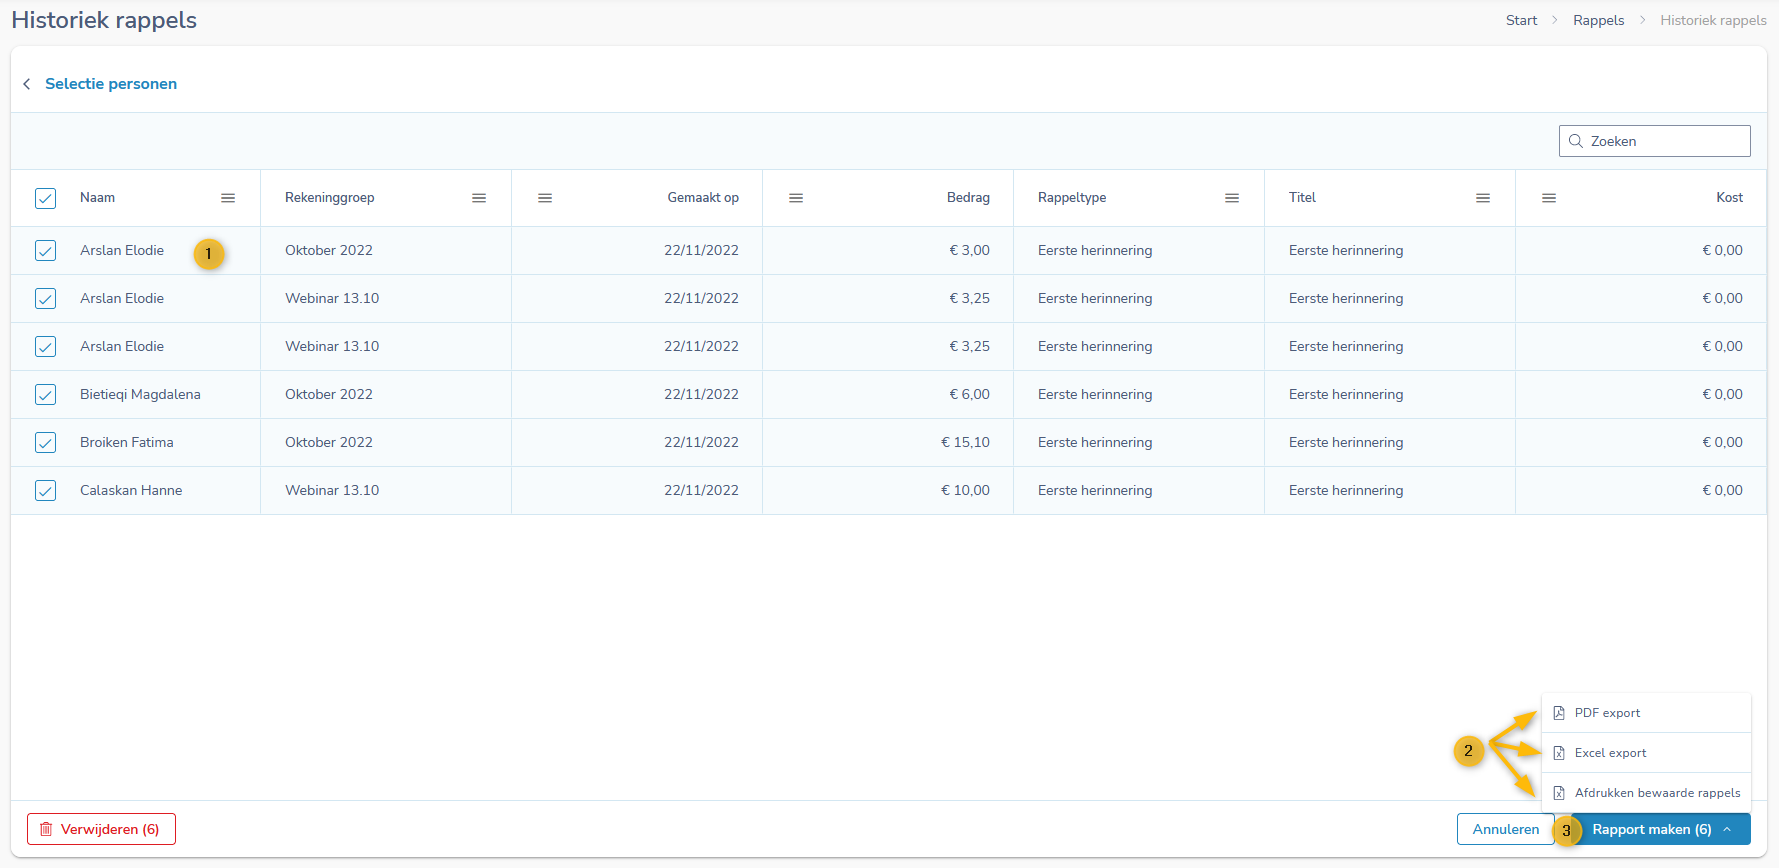Deselect the Broiken Fatima row checkbox

coord(46,443)
